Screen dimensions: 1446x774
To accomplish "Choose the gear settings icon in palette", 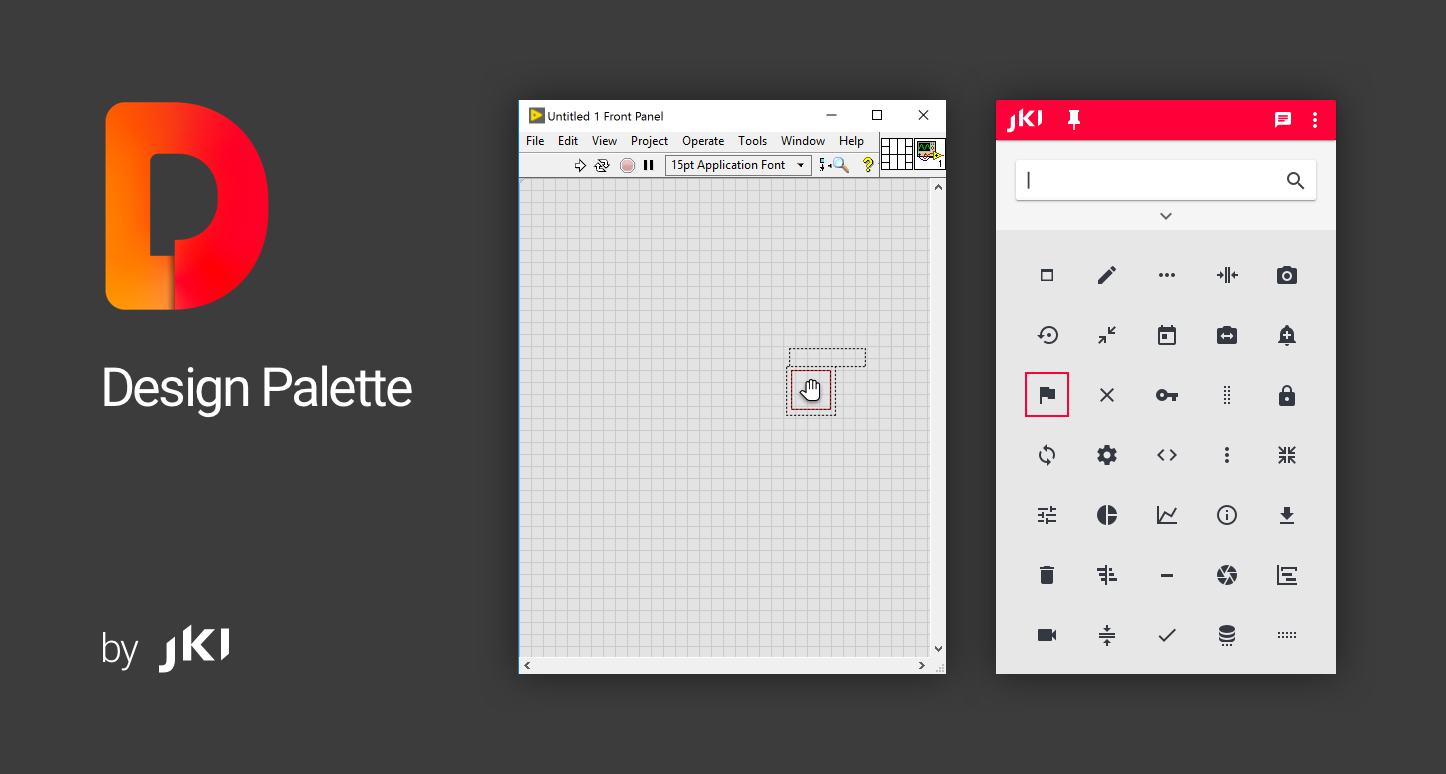I will point(1107,455).
